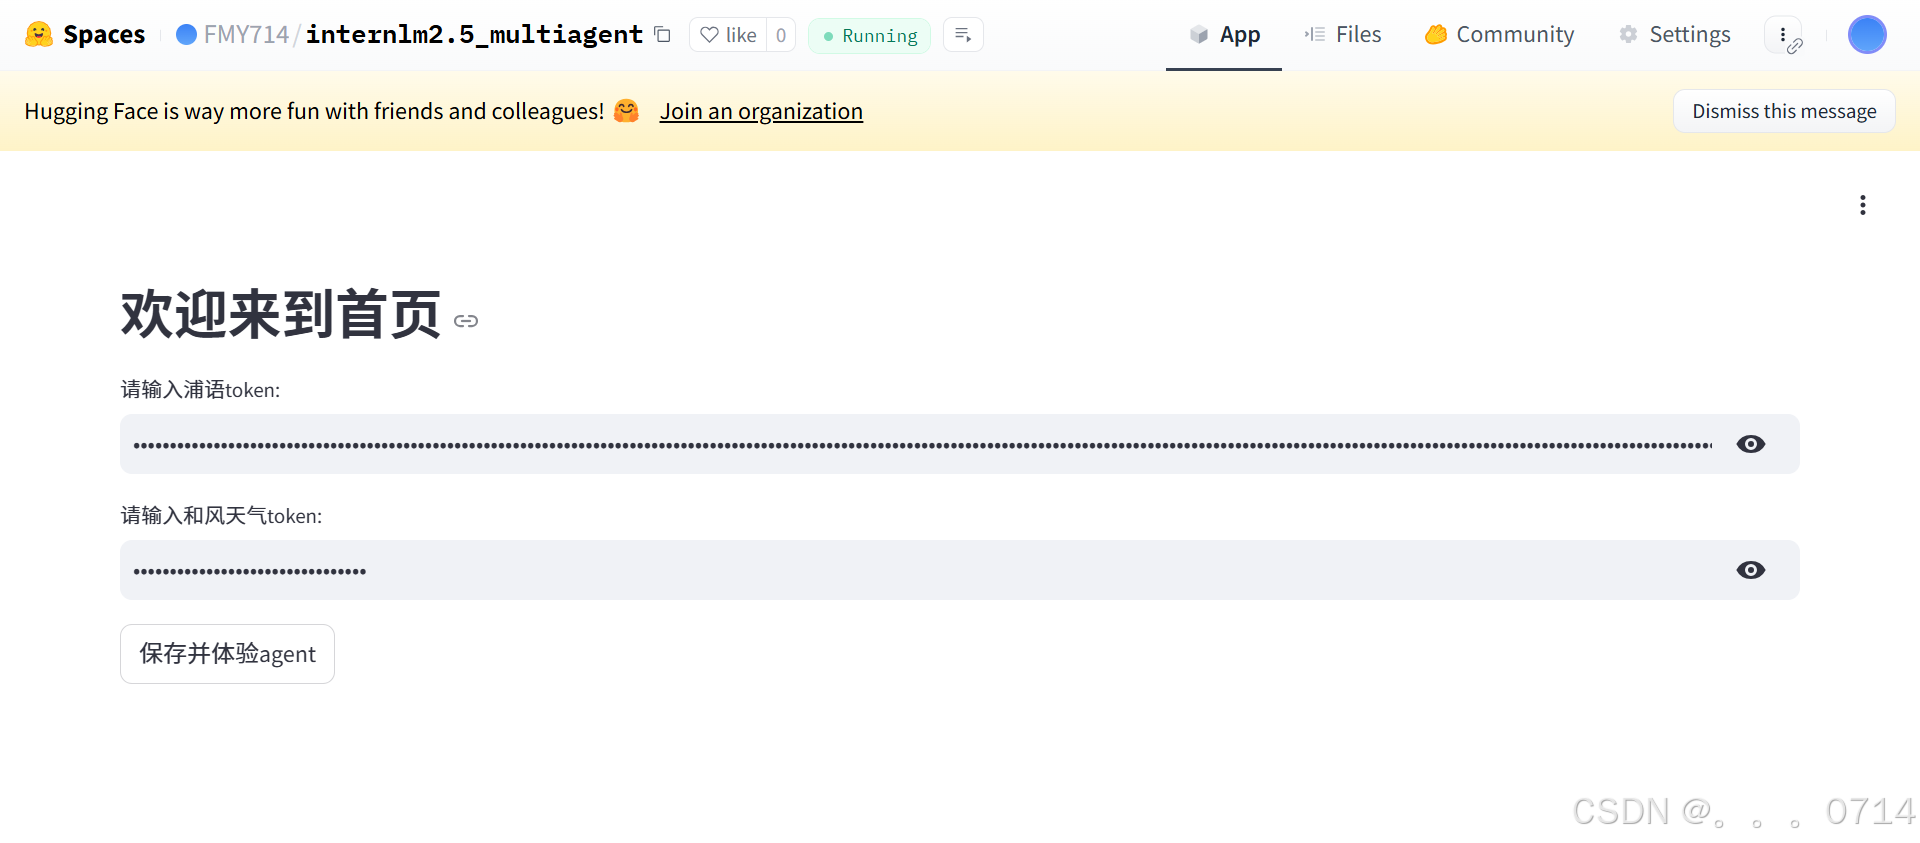Viewport: 1920px width, 843px height.
Task: Click the 保存并体验agent button
Action: coord(227,654)
